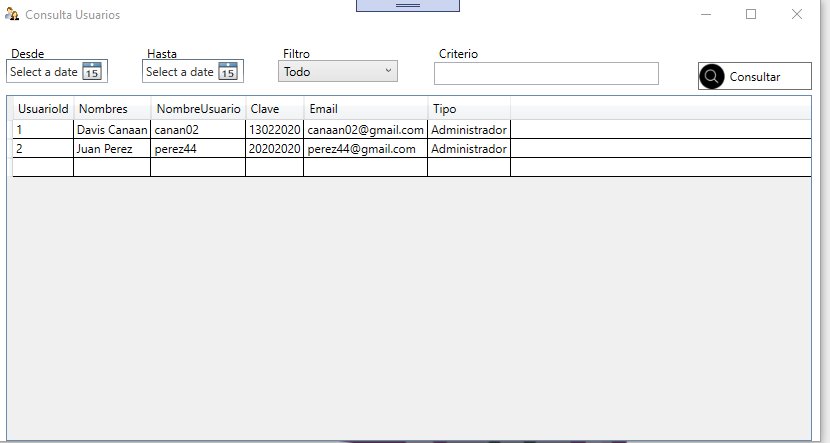Open the Hasta calendar picker icon
Screen dimensions: 830x443
click(228, 71)
